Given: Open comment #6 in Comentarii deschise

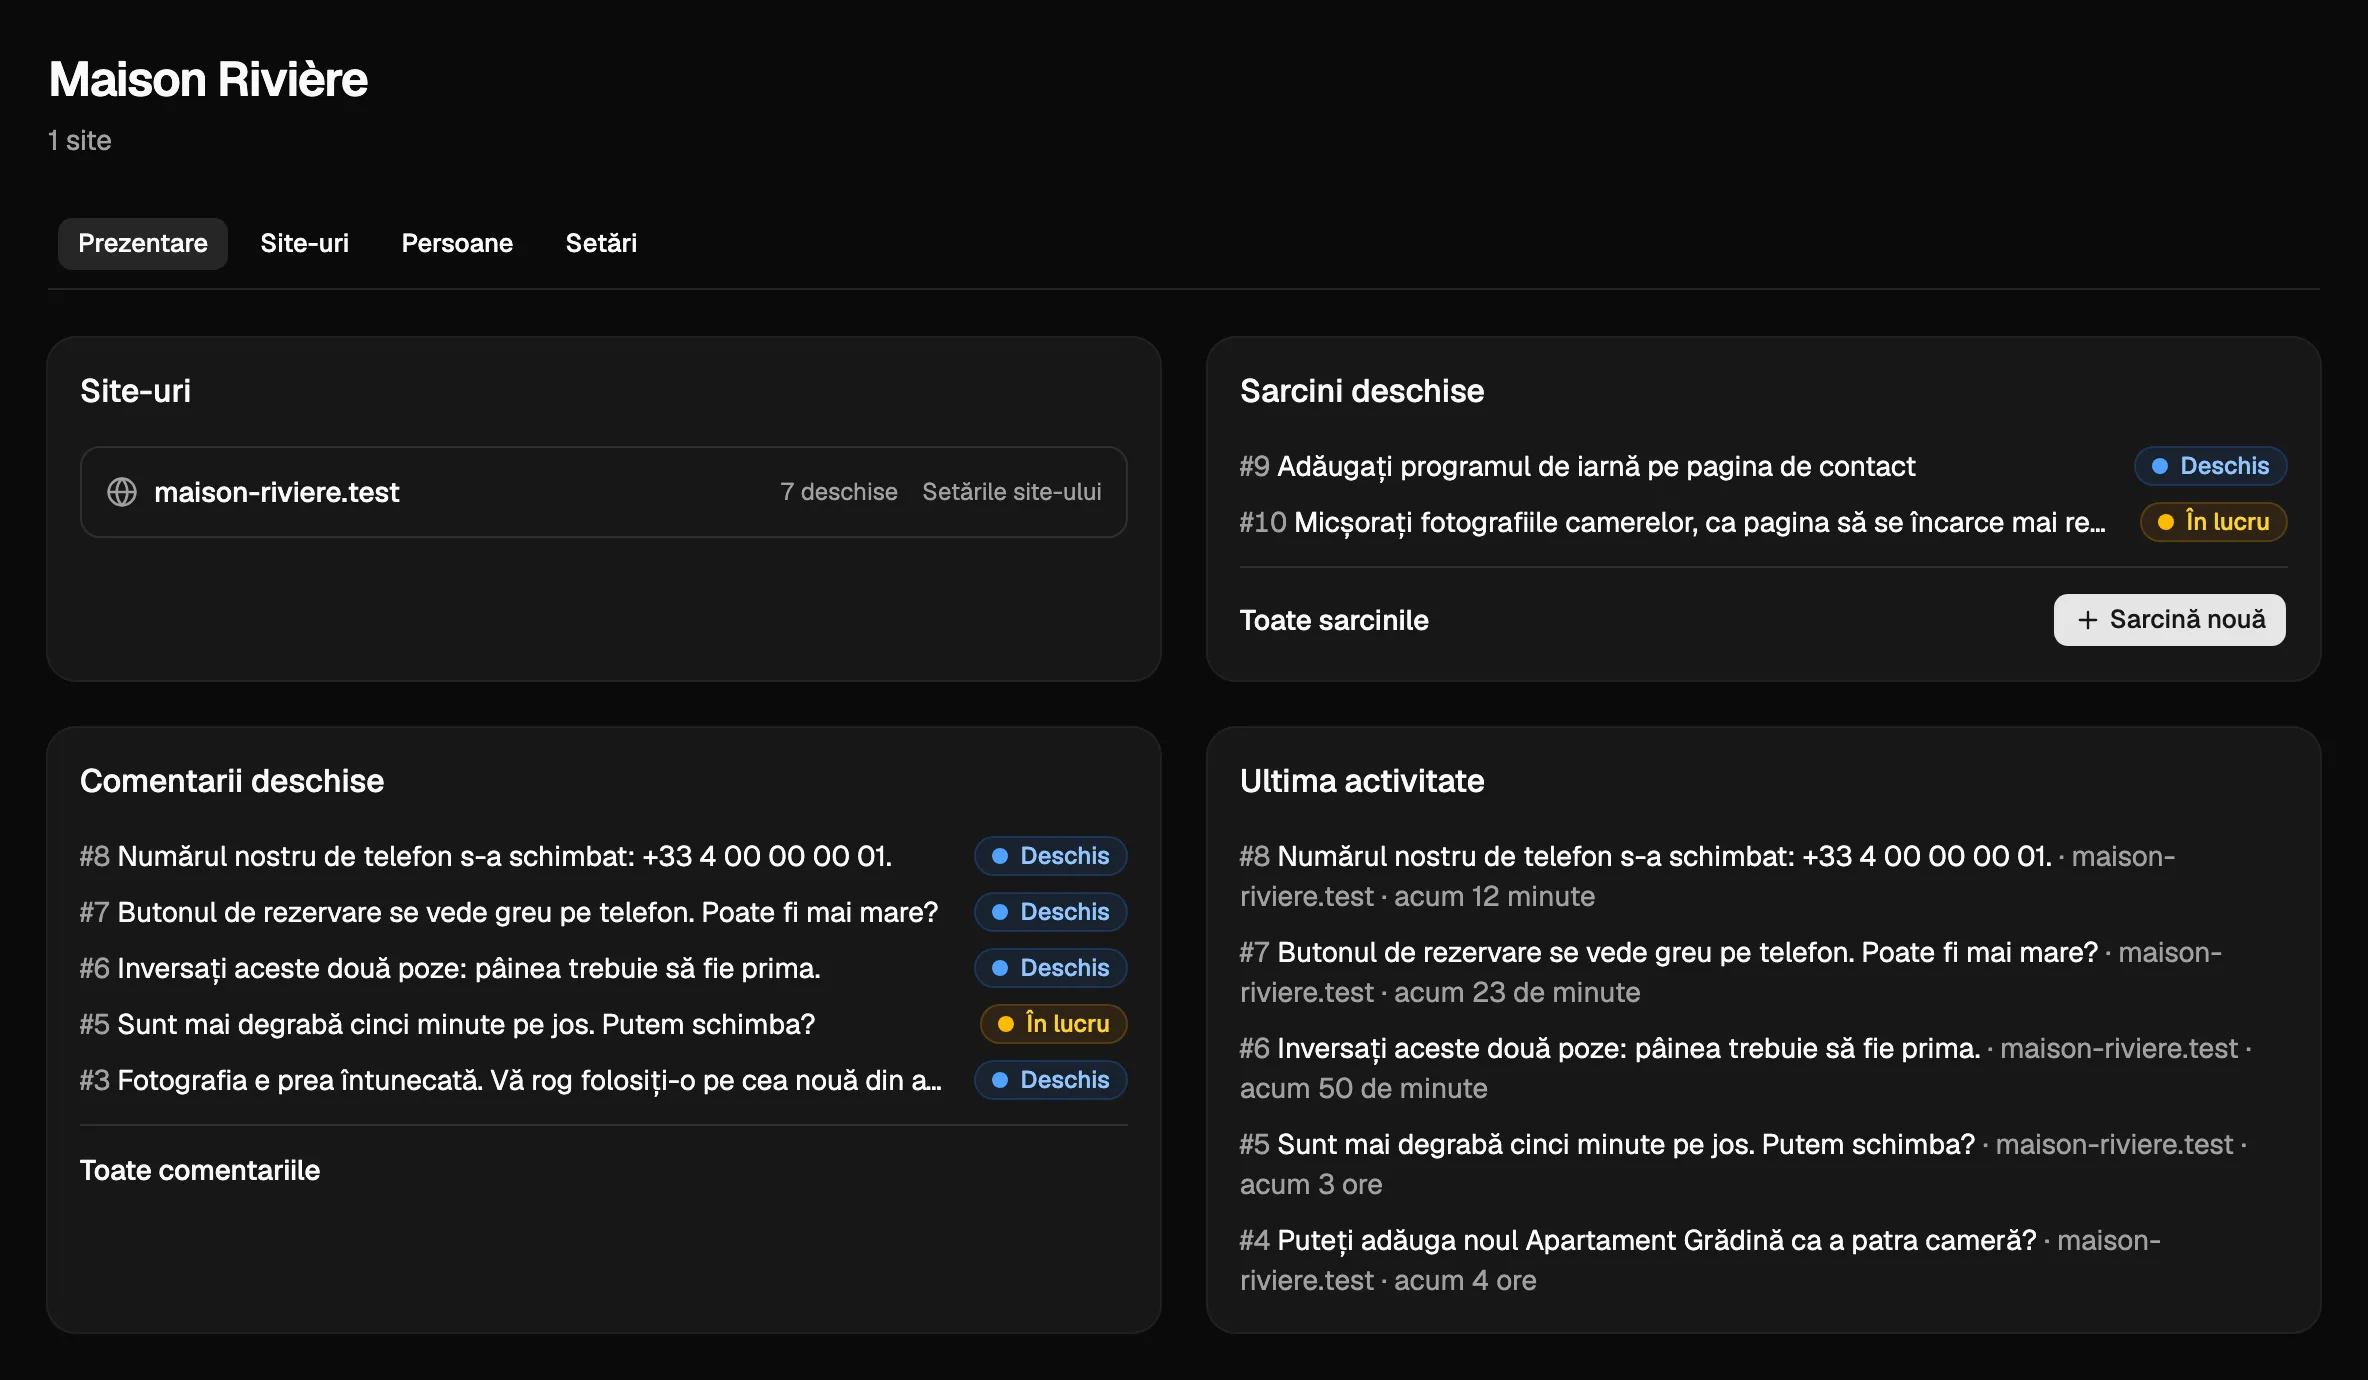Looking at the screenshot, I should point(450,968).
